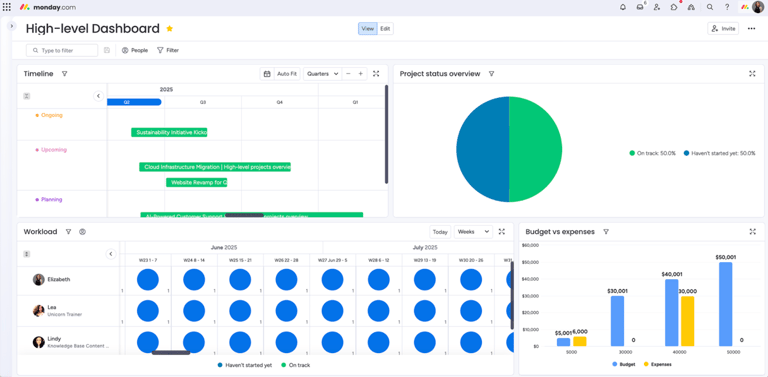This screenshot has height=377, width=768.
Task: Open the user profile avatar
Action: click(758, 7)
